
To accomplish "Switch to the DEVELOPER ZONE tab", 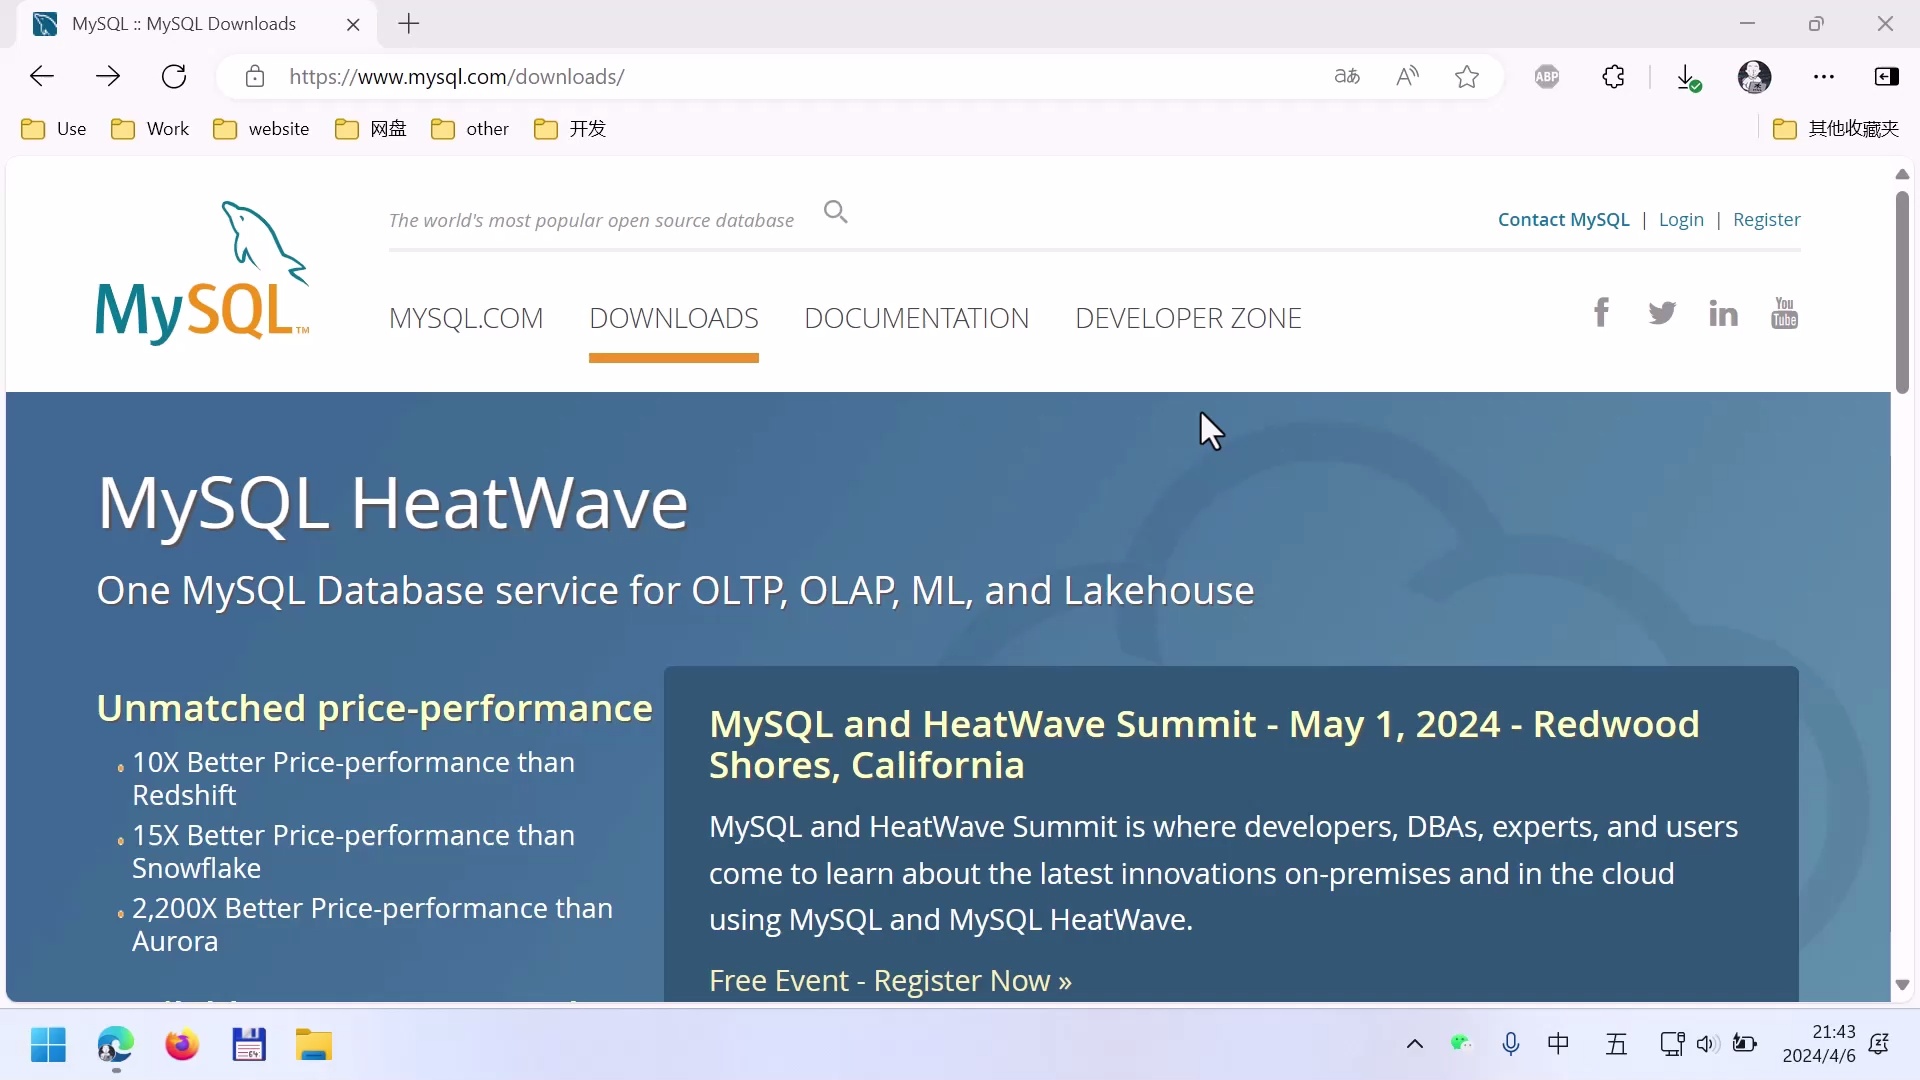I will tap(1187, 318).
